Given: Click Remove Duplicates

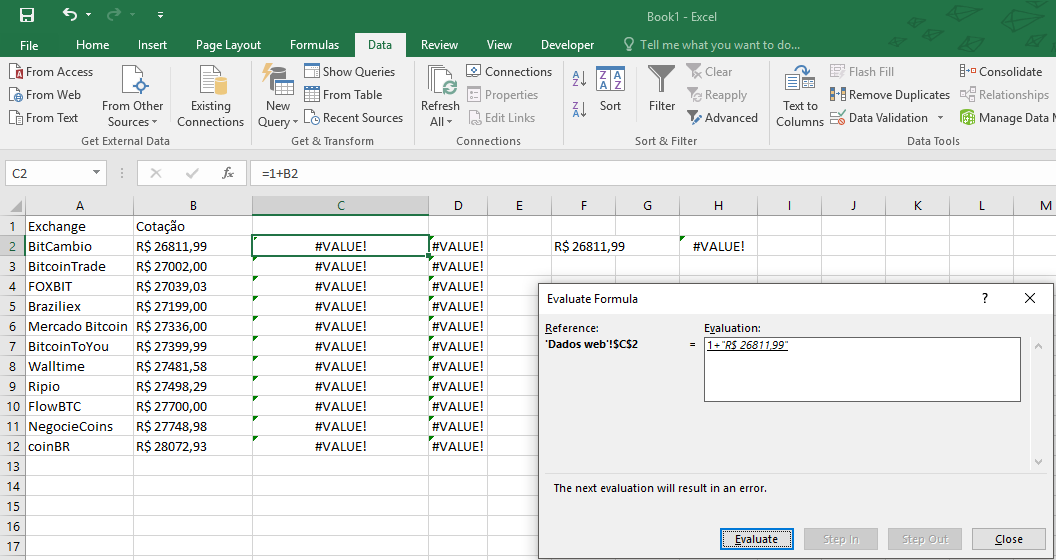Looking at the screenshot, I should (890, 95).
